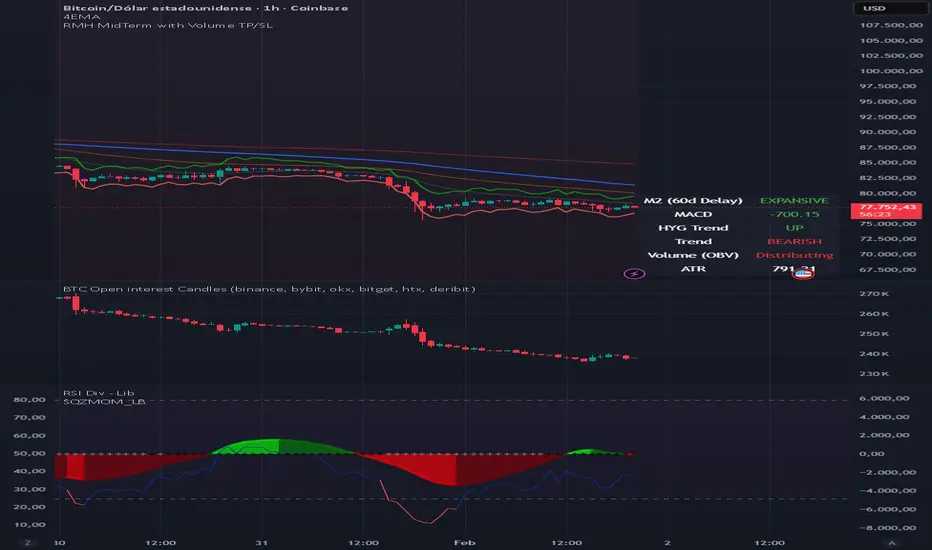Click the EXPANSIVE status value
932x550 pixels.
click(x=794, y=200)
